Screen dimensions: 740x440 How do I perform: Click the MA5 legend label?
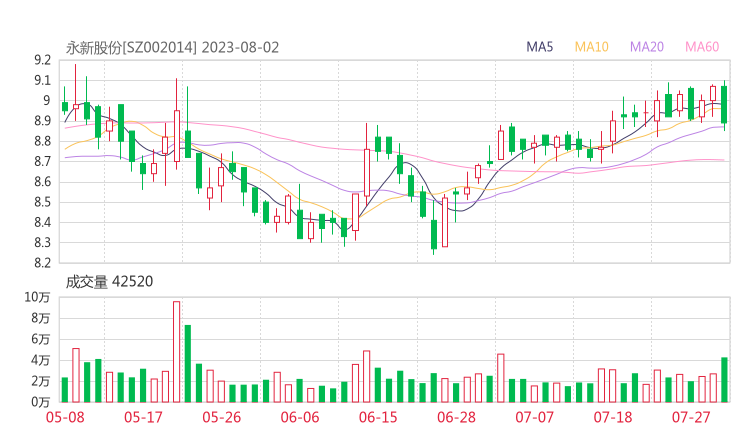pos(539,47)
